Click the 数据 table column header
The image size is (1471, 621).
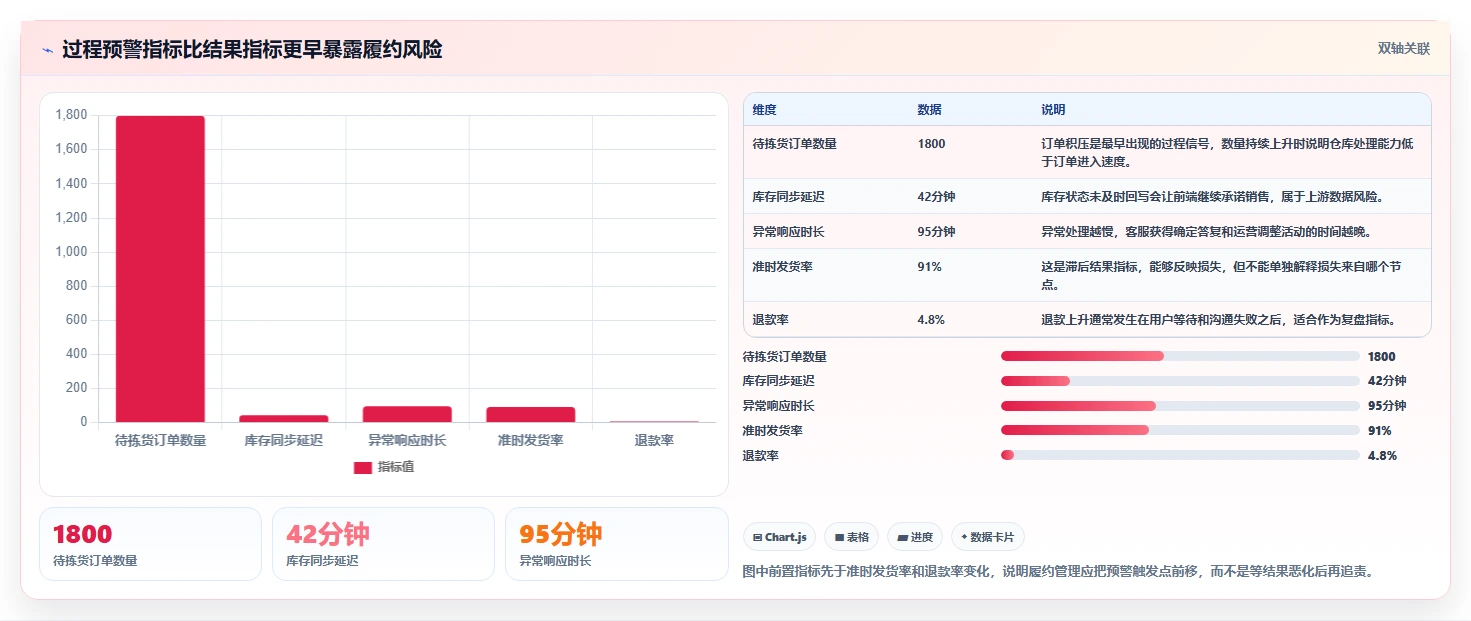(929, 110)
